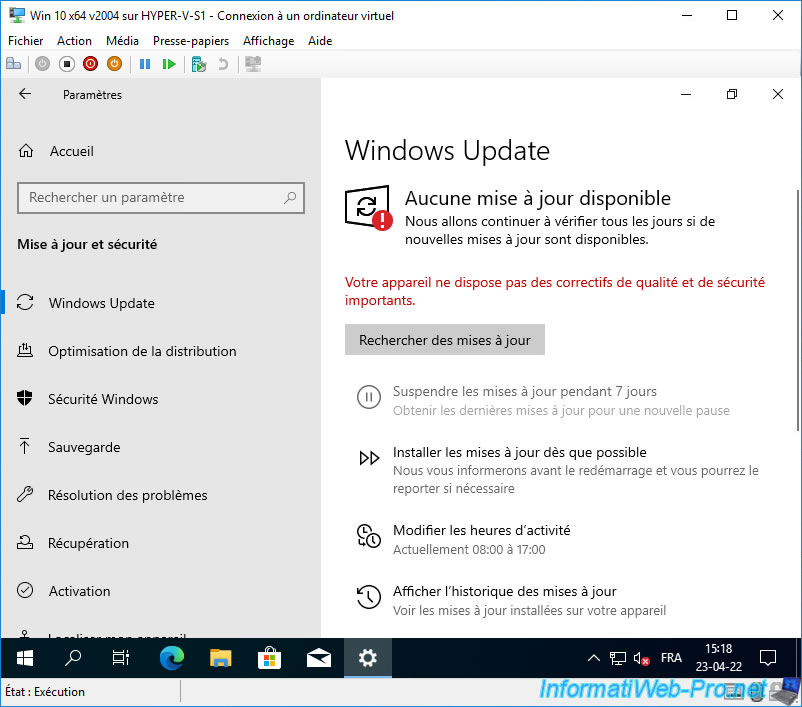Open Microsoft Store from taskbar
This screenshot has height=707, width=802.
tap(269, 658)
